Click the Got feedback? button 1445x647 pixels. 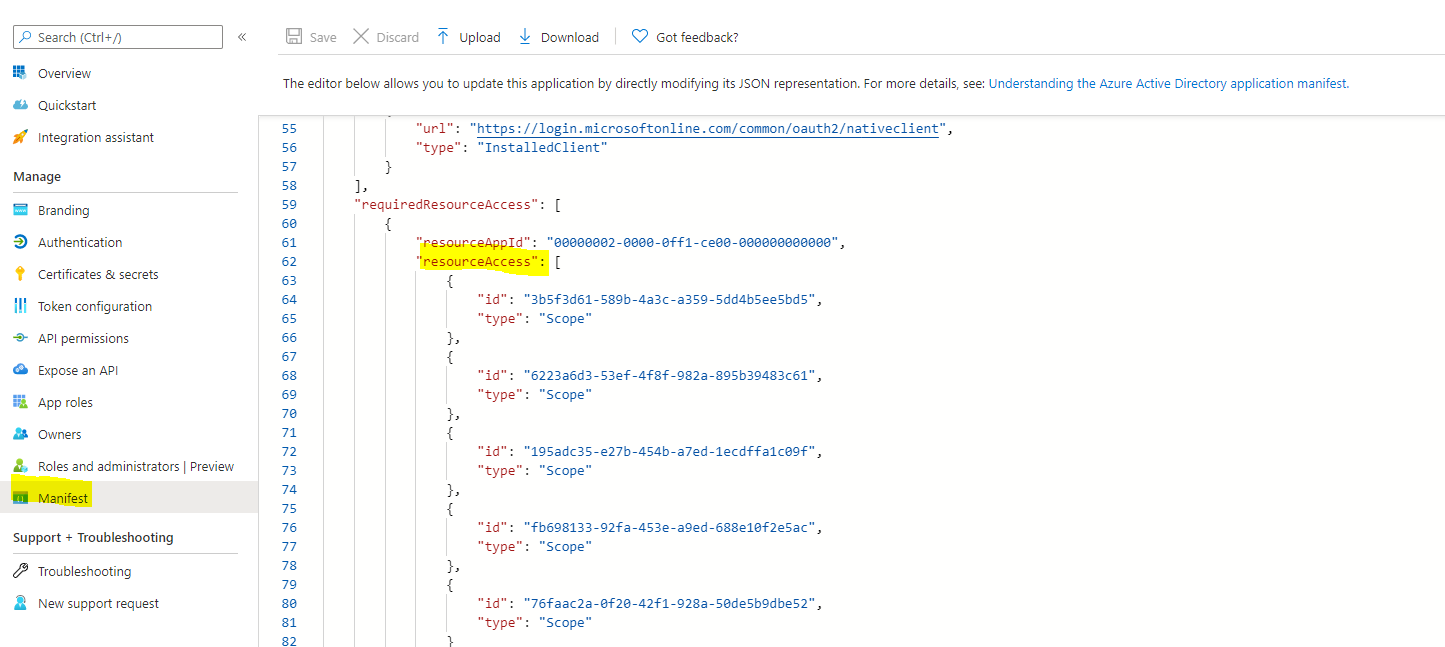point(685,37)
